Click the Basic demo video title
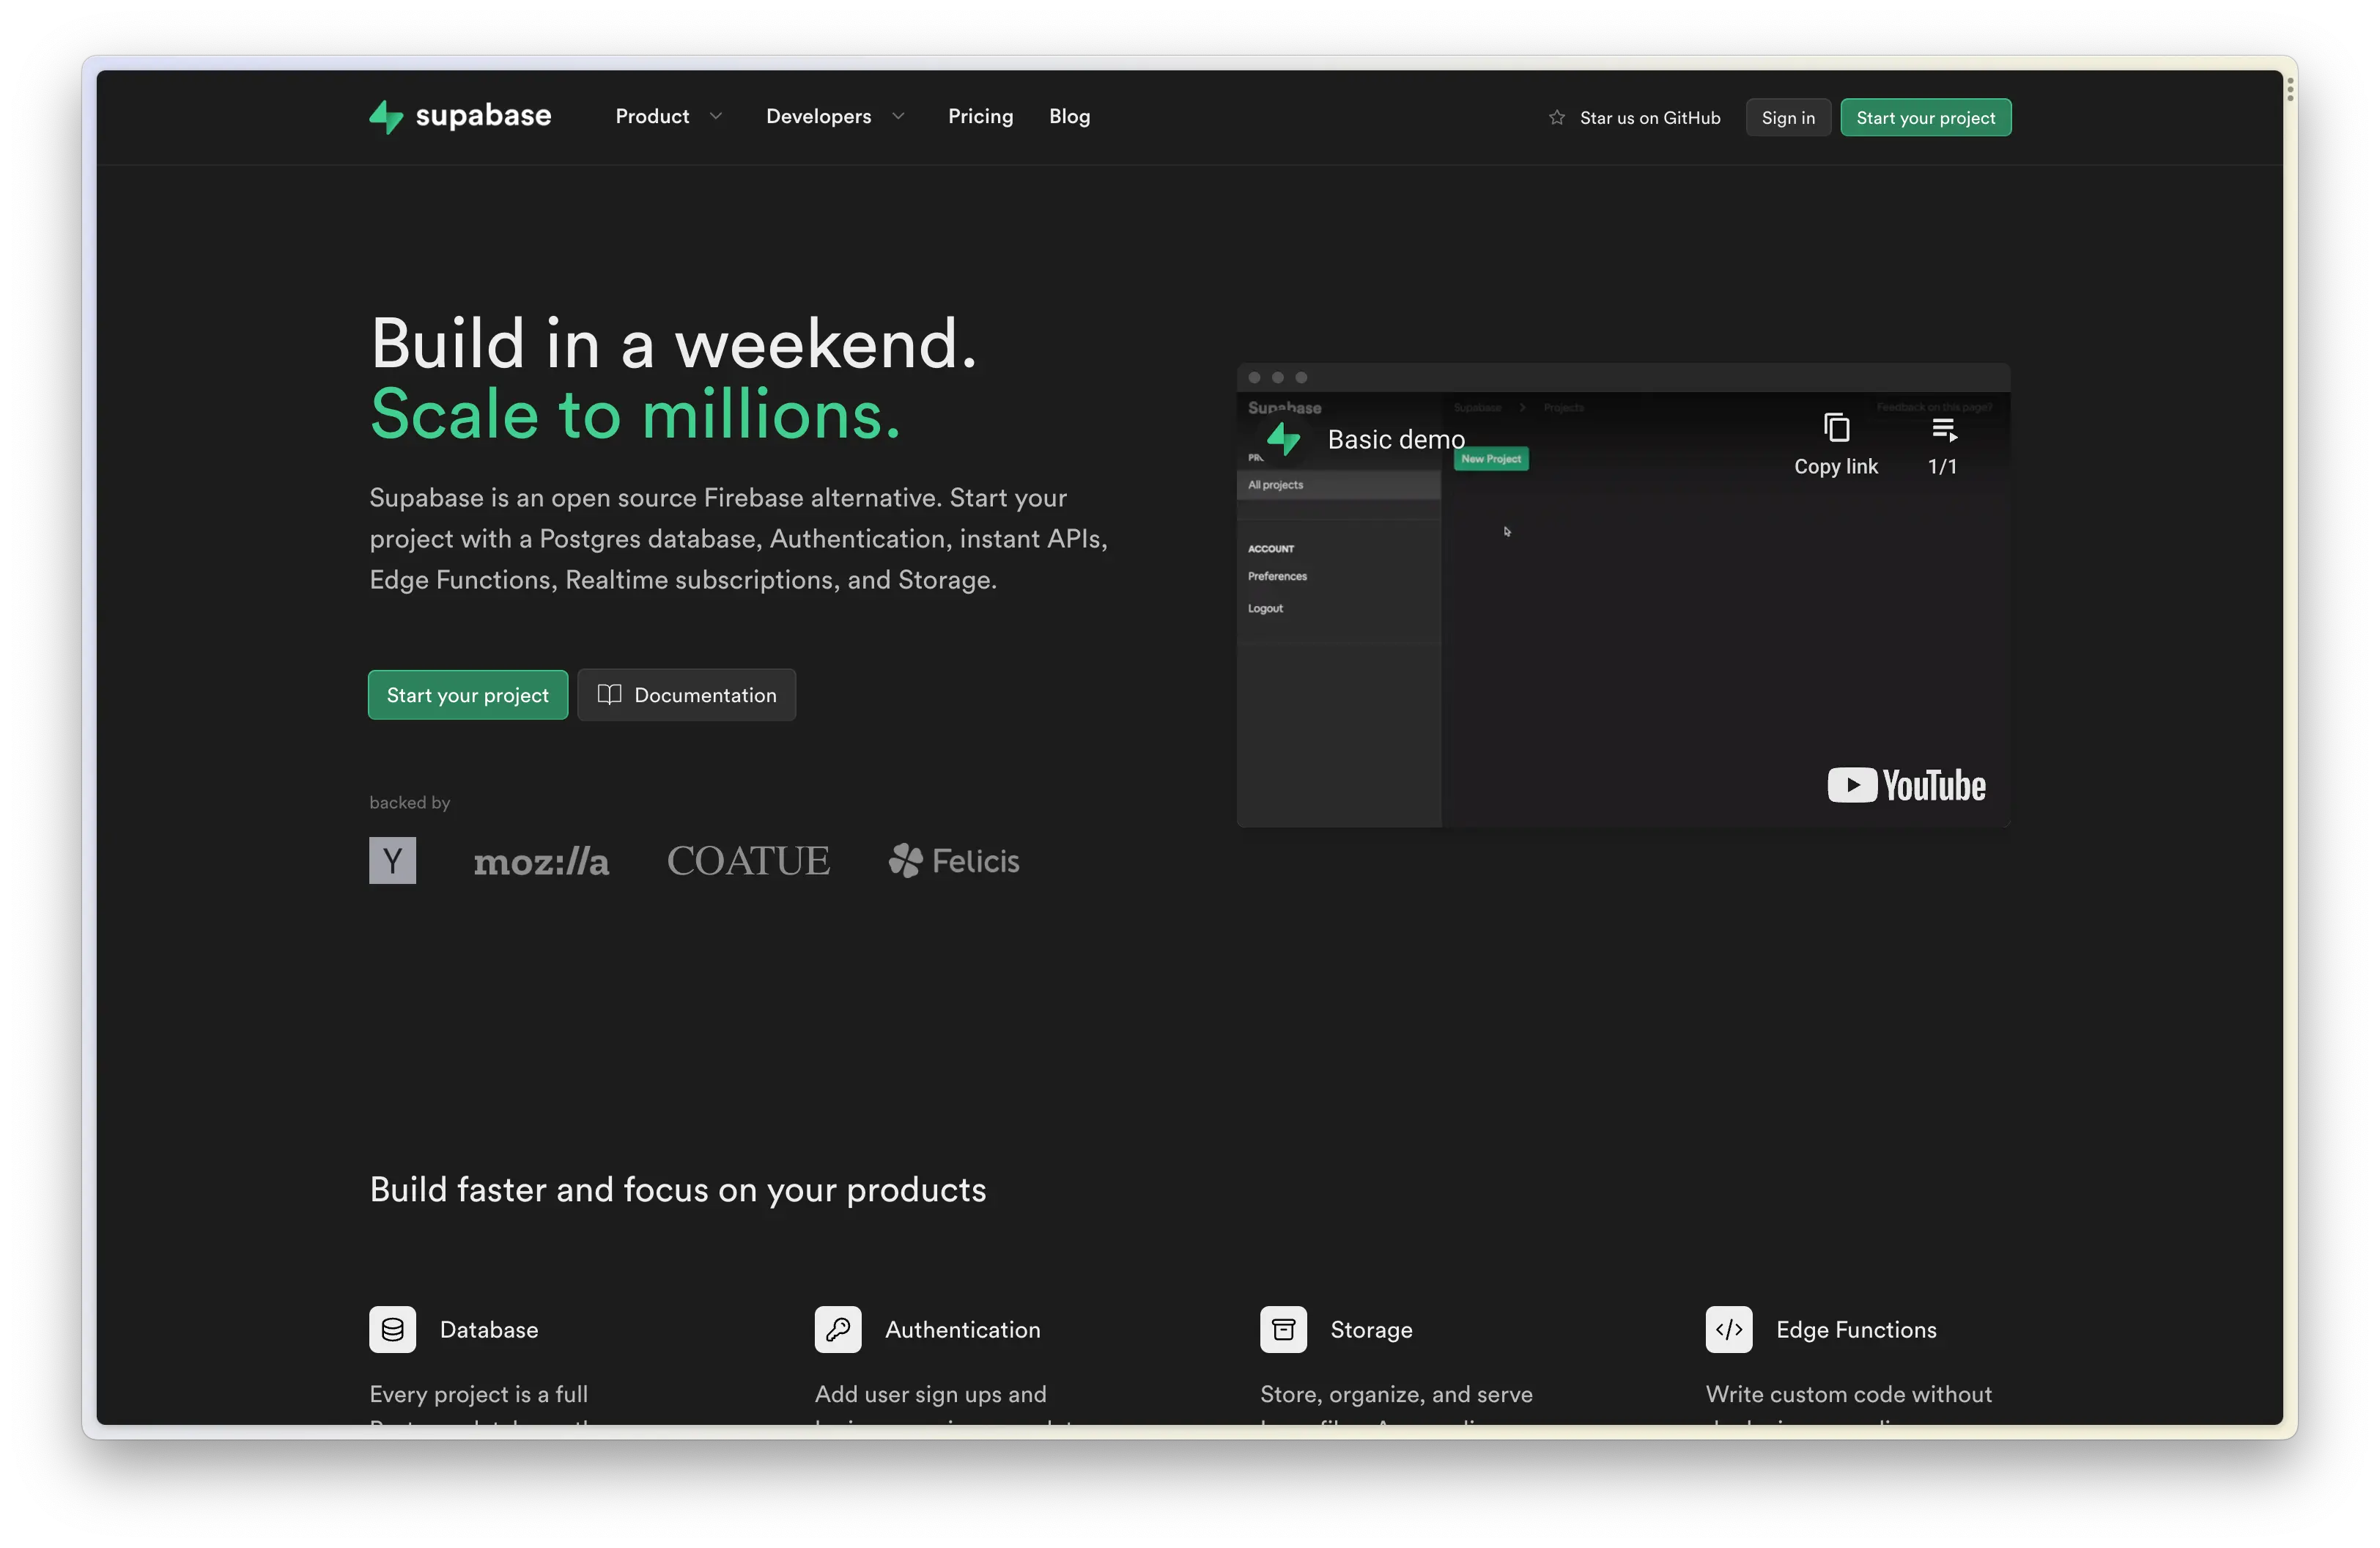This screenshot has width=2380, height=1548. tap(1396, 440)
